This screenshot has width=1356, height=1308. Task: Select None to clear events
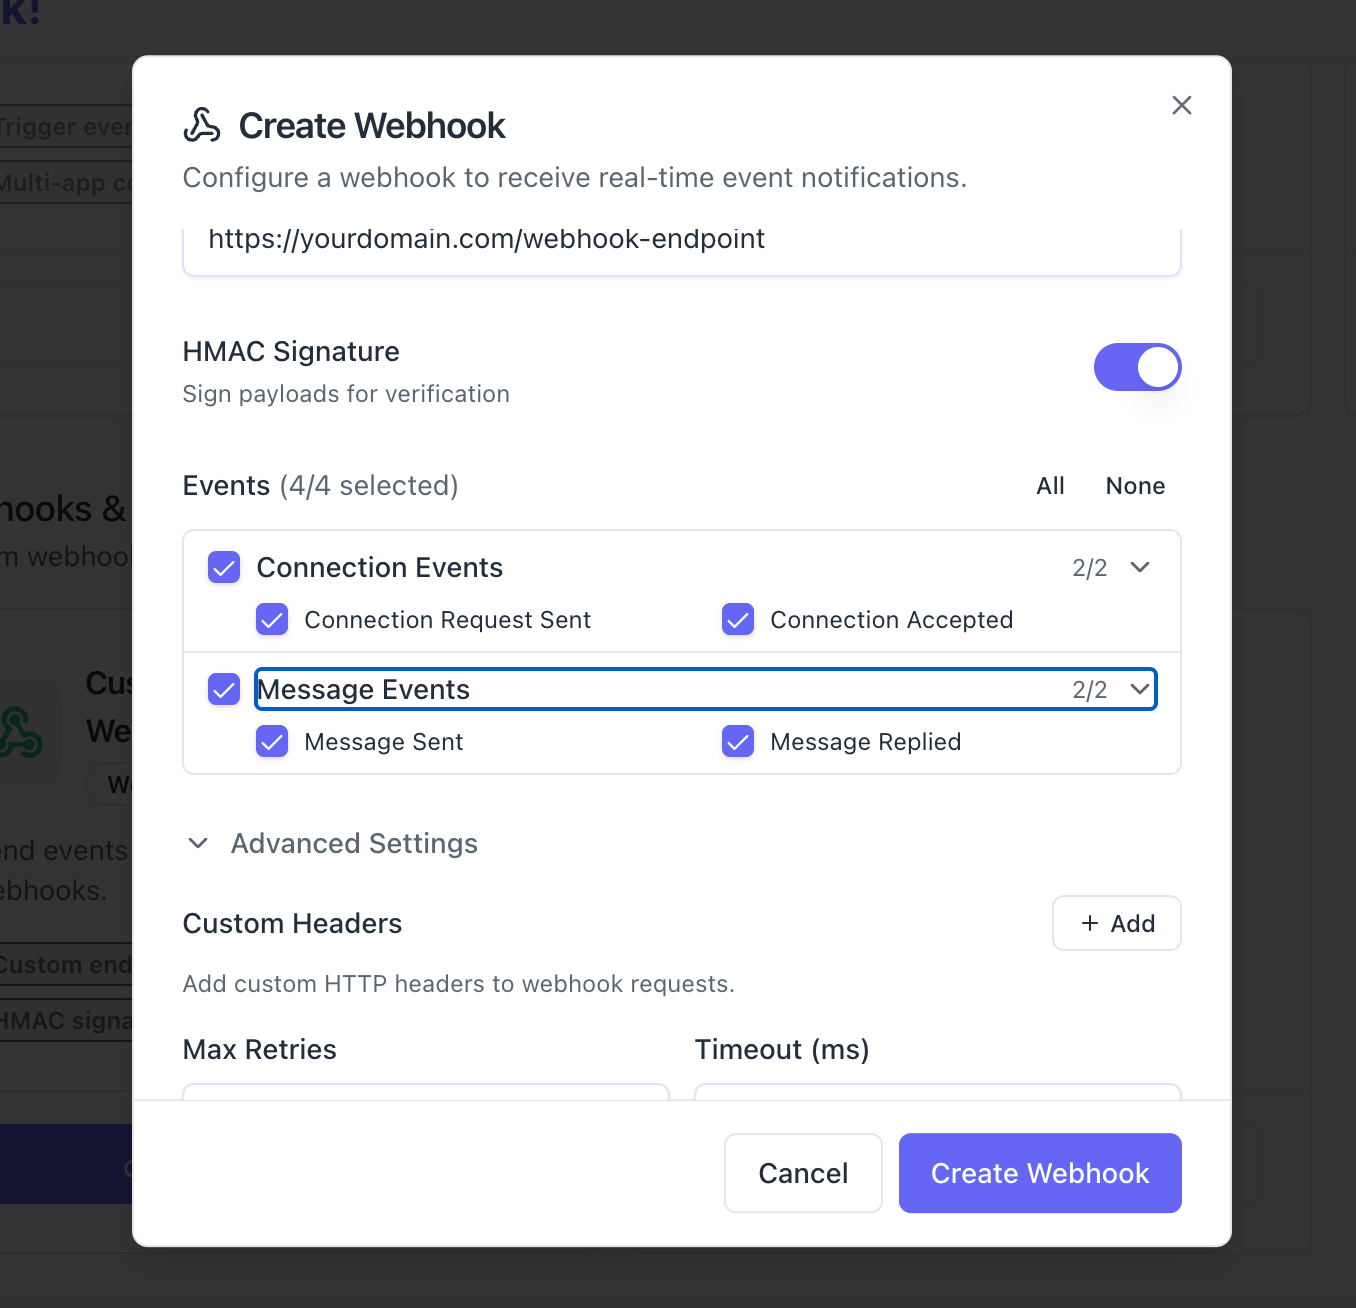point(1135,486)
